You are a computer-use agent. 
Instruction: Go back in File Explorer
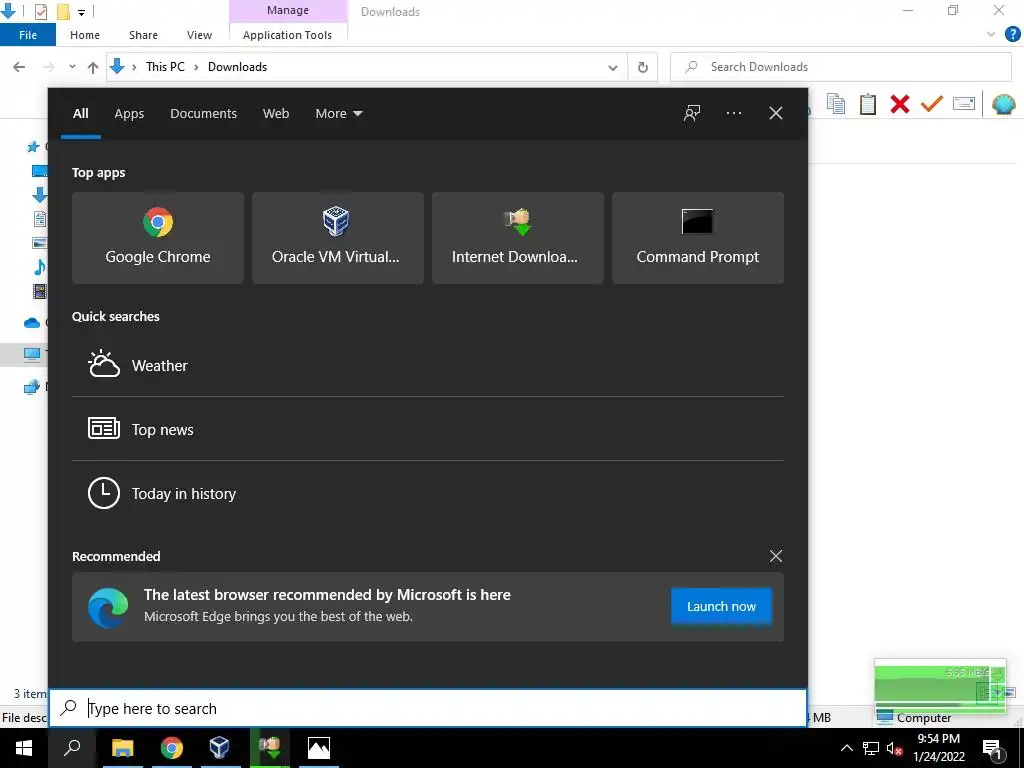coord(19,67)
